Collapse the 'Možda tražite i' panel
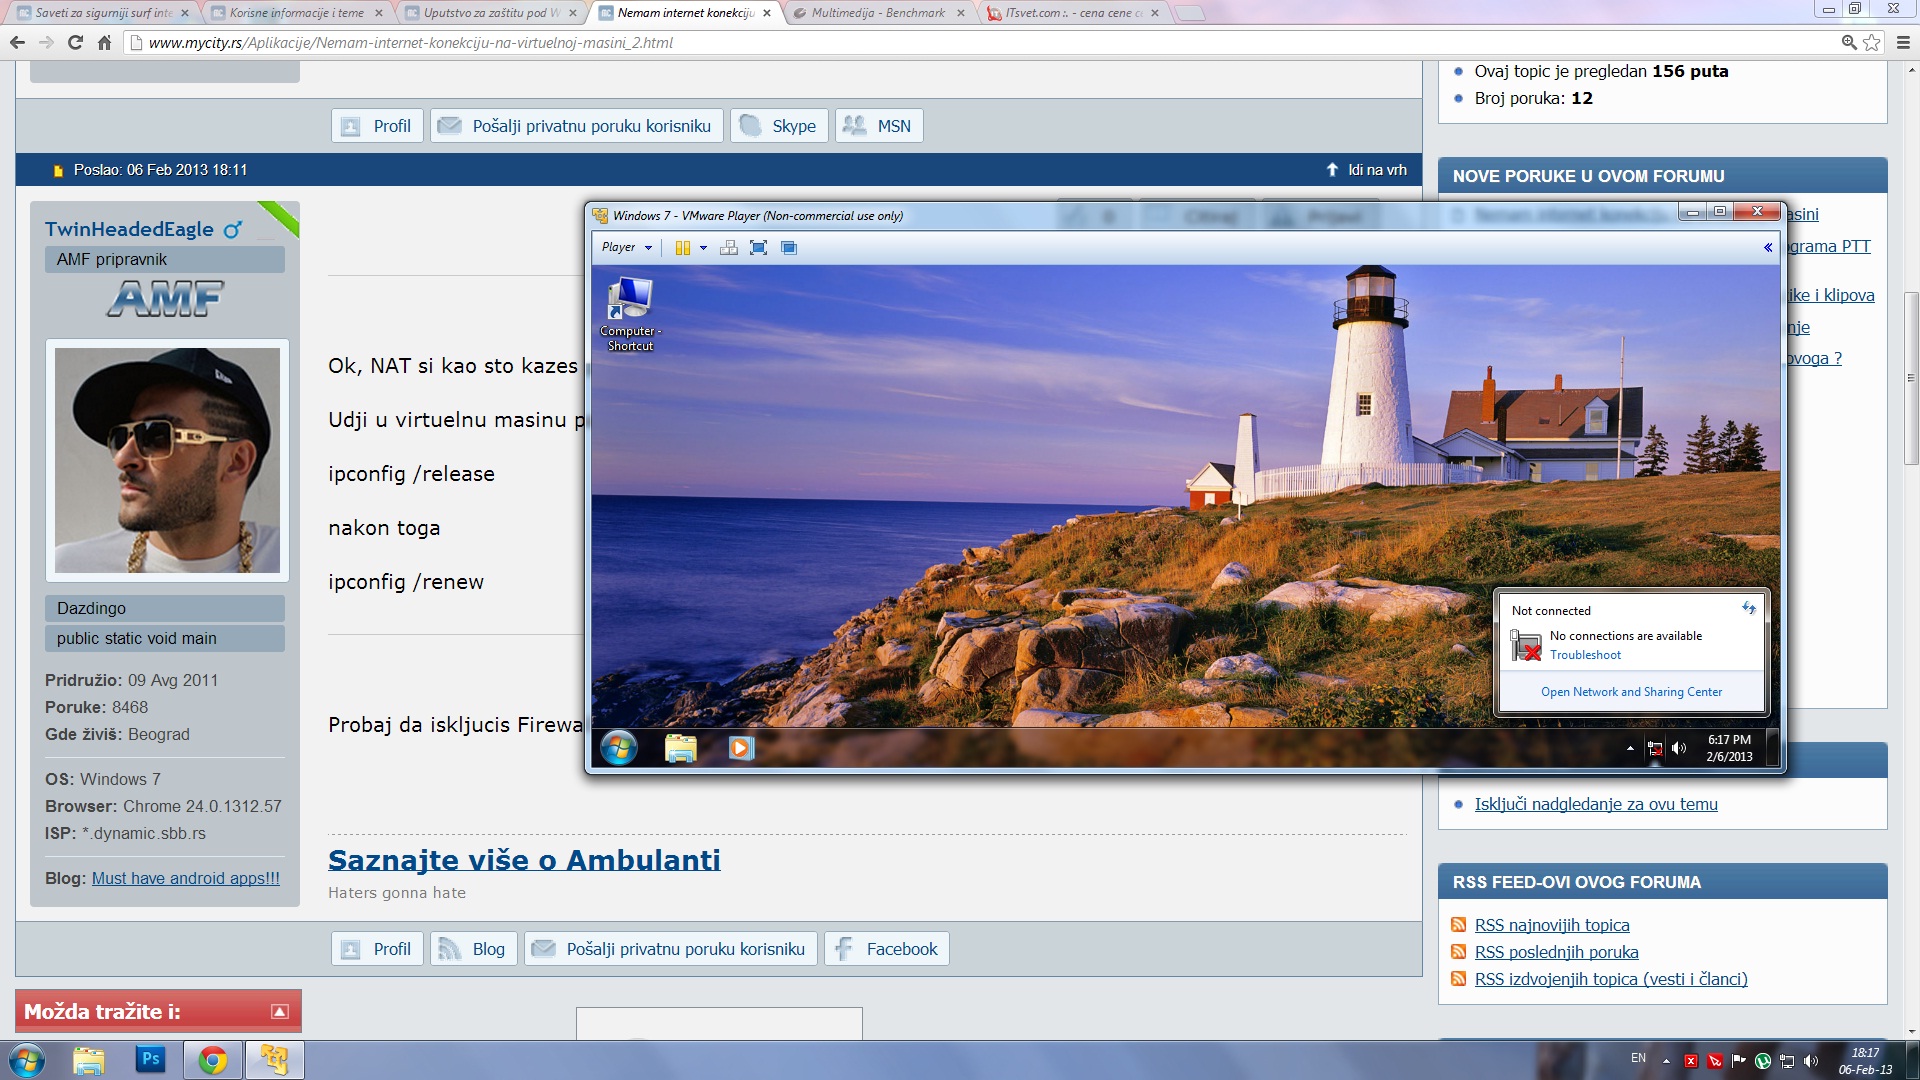1920x1080 pixels. pos(280,1012)
